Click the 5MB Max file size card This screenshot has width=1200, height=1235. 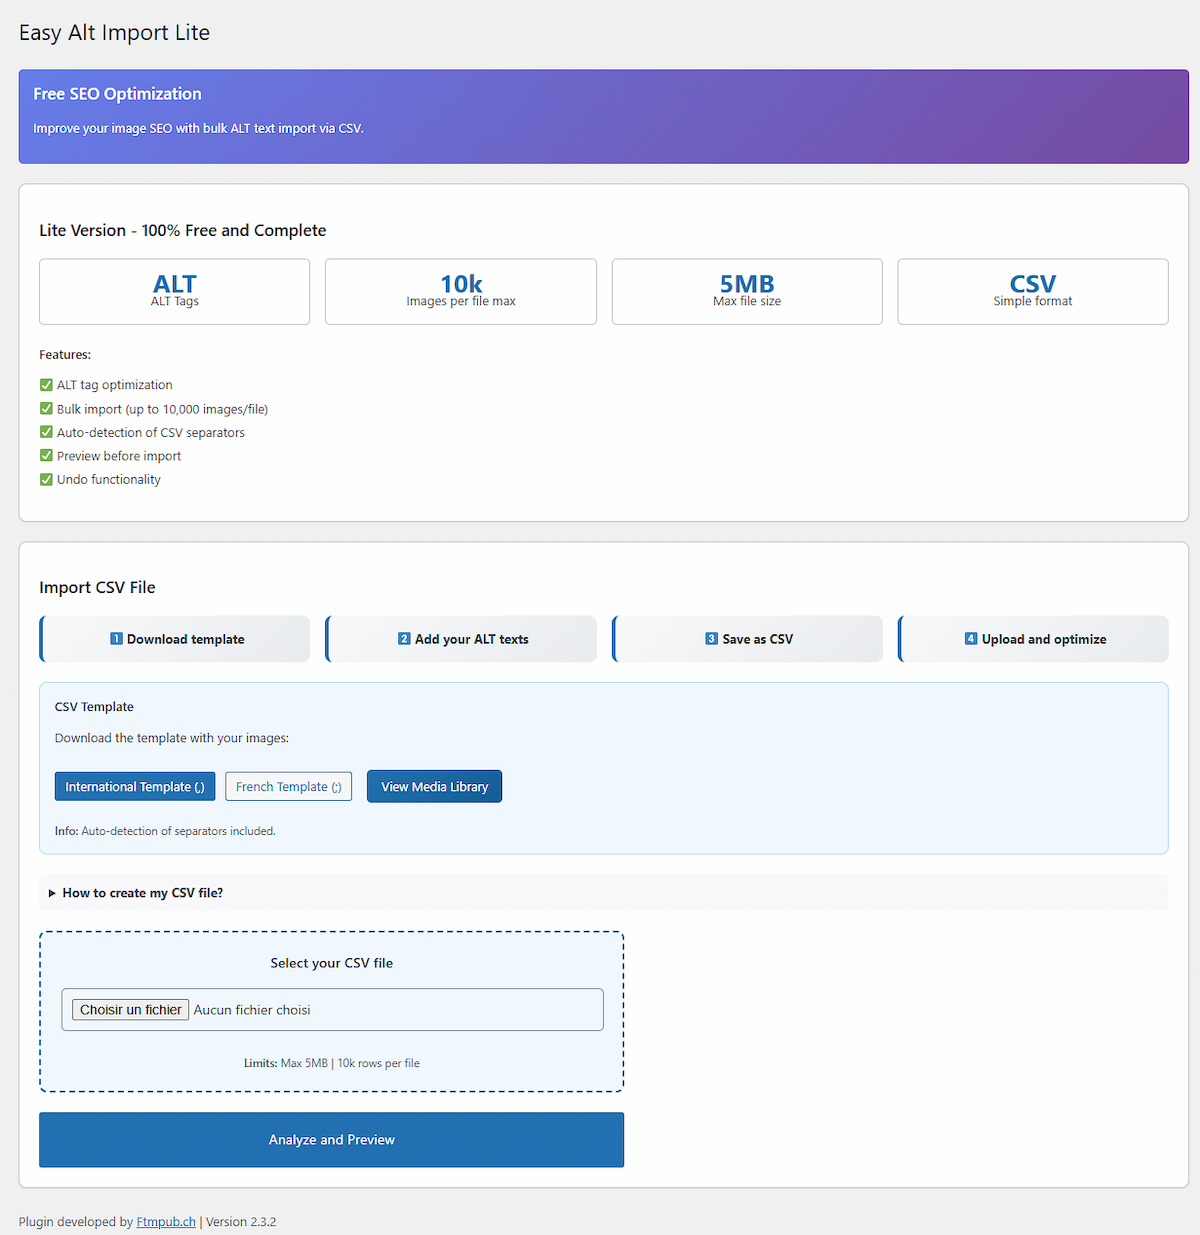747,292
